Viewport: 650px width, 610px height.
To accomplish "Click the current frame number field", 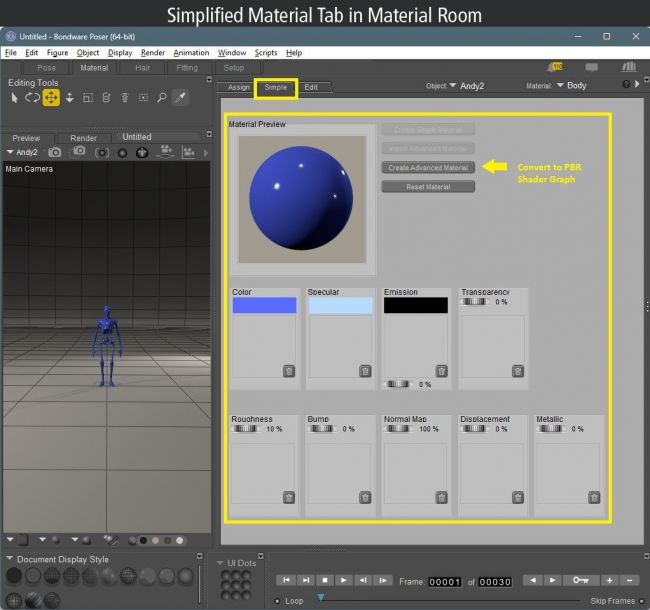I will (x=445, y=581).
